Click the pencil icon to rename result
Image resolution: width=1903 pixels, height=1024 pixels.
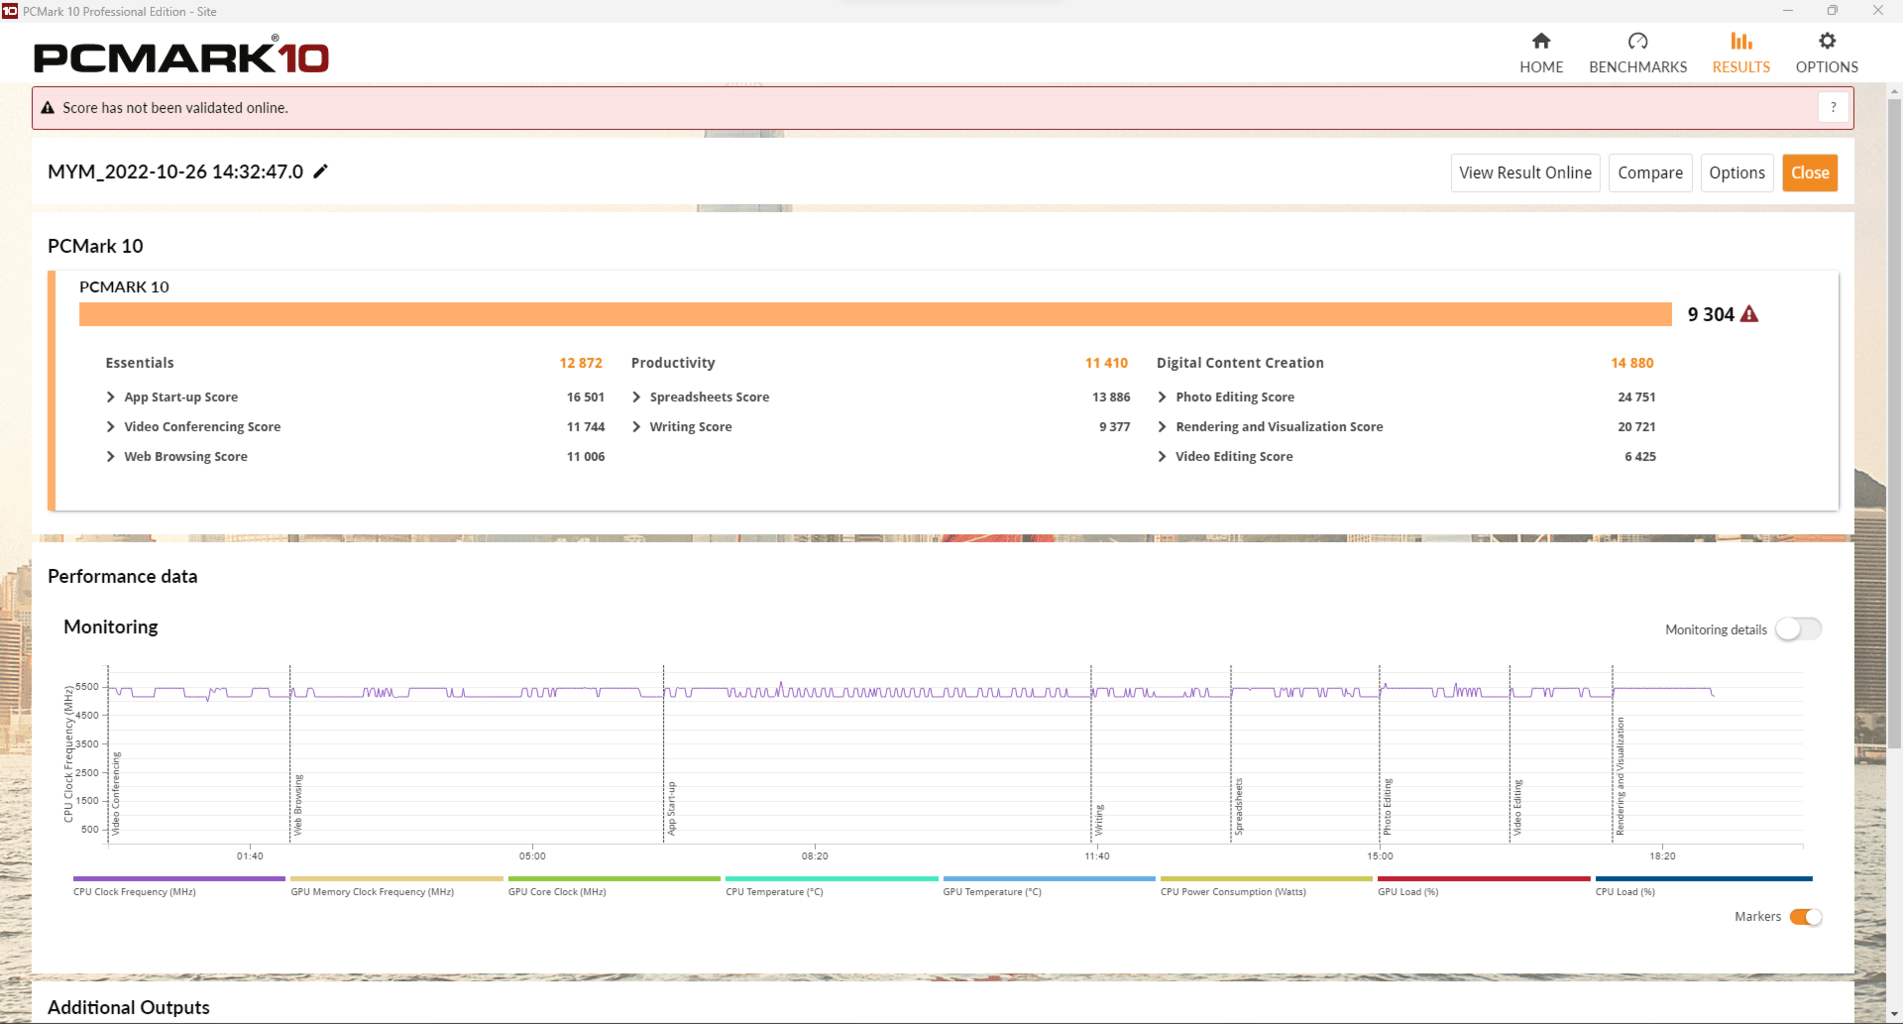click(320, 171)
